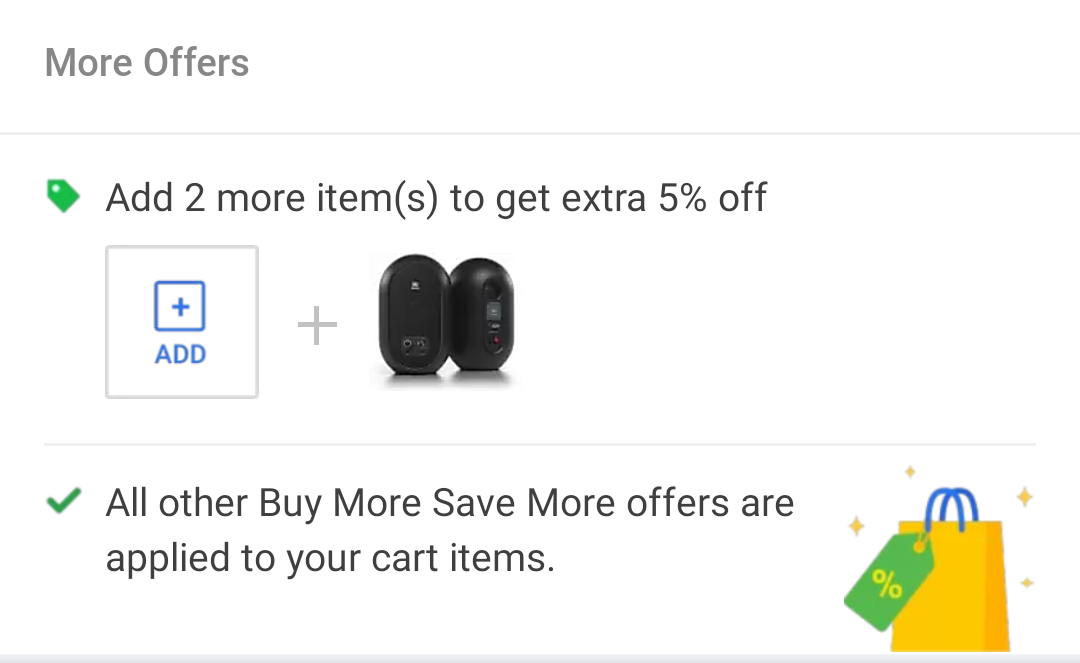The width and height of the screenshot is (1080, 663).
Task: Click the left speaker in the product image
Action: pyautogui.click(x=413, y=315)
